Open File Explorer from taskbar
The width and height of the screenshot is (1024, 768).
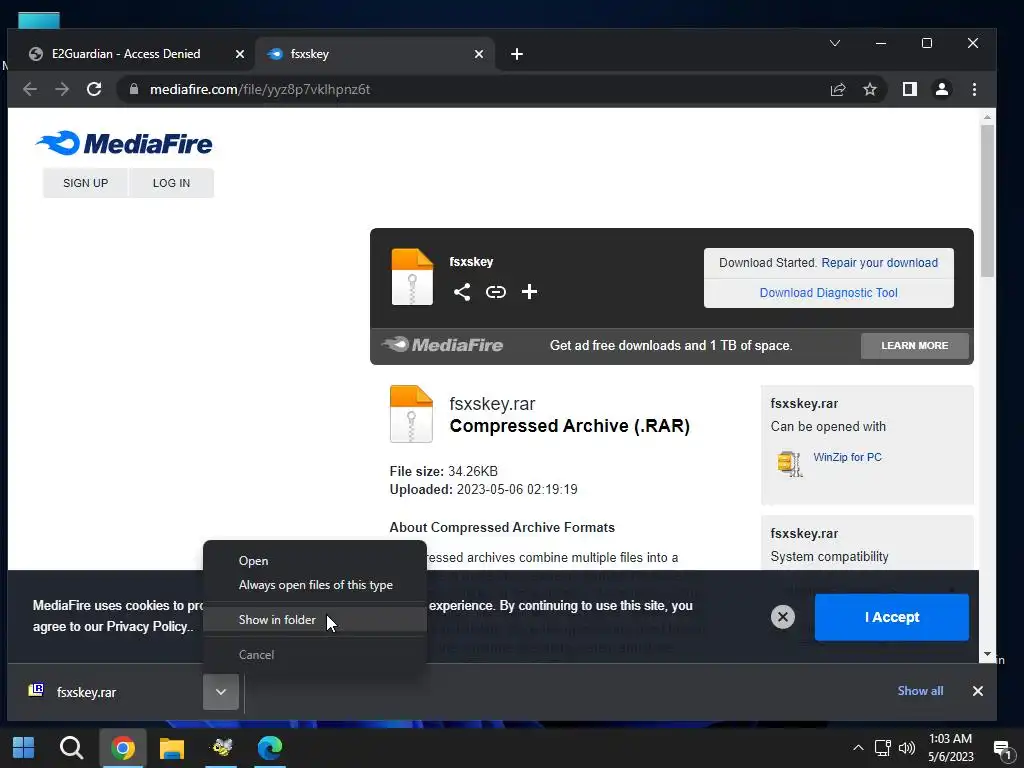(x=172, y=748)
